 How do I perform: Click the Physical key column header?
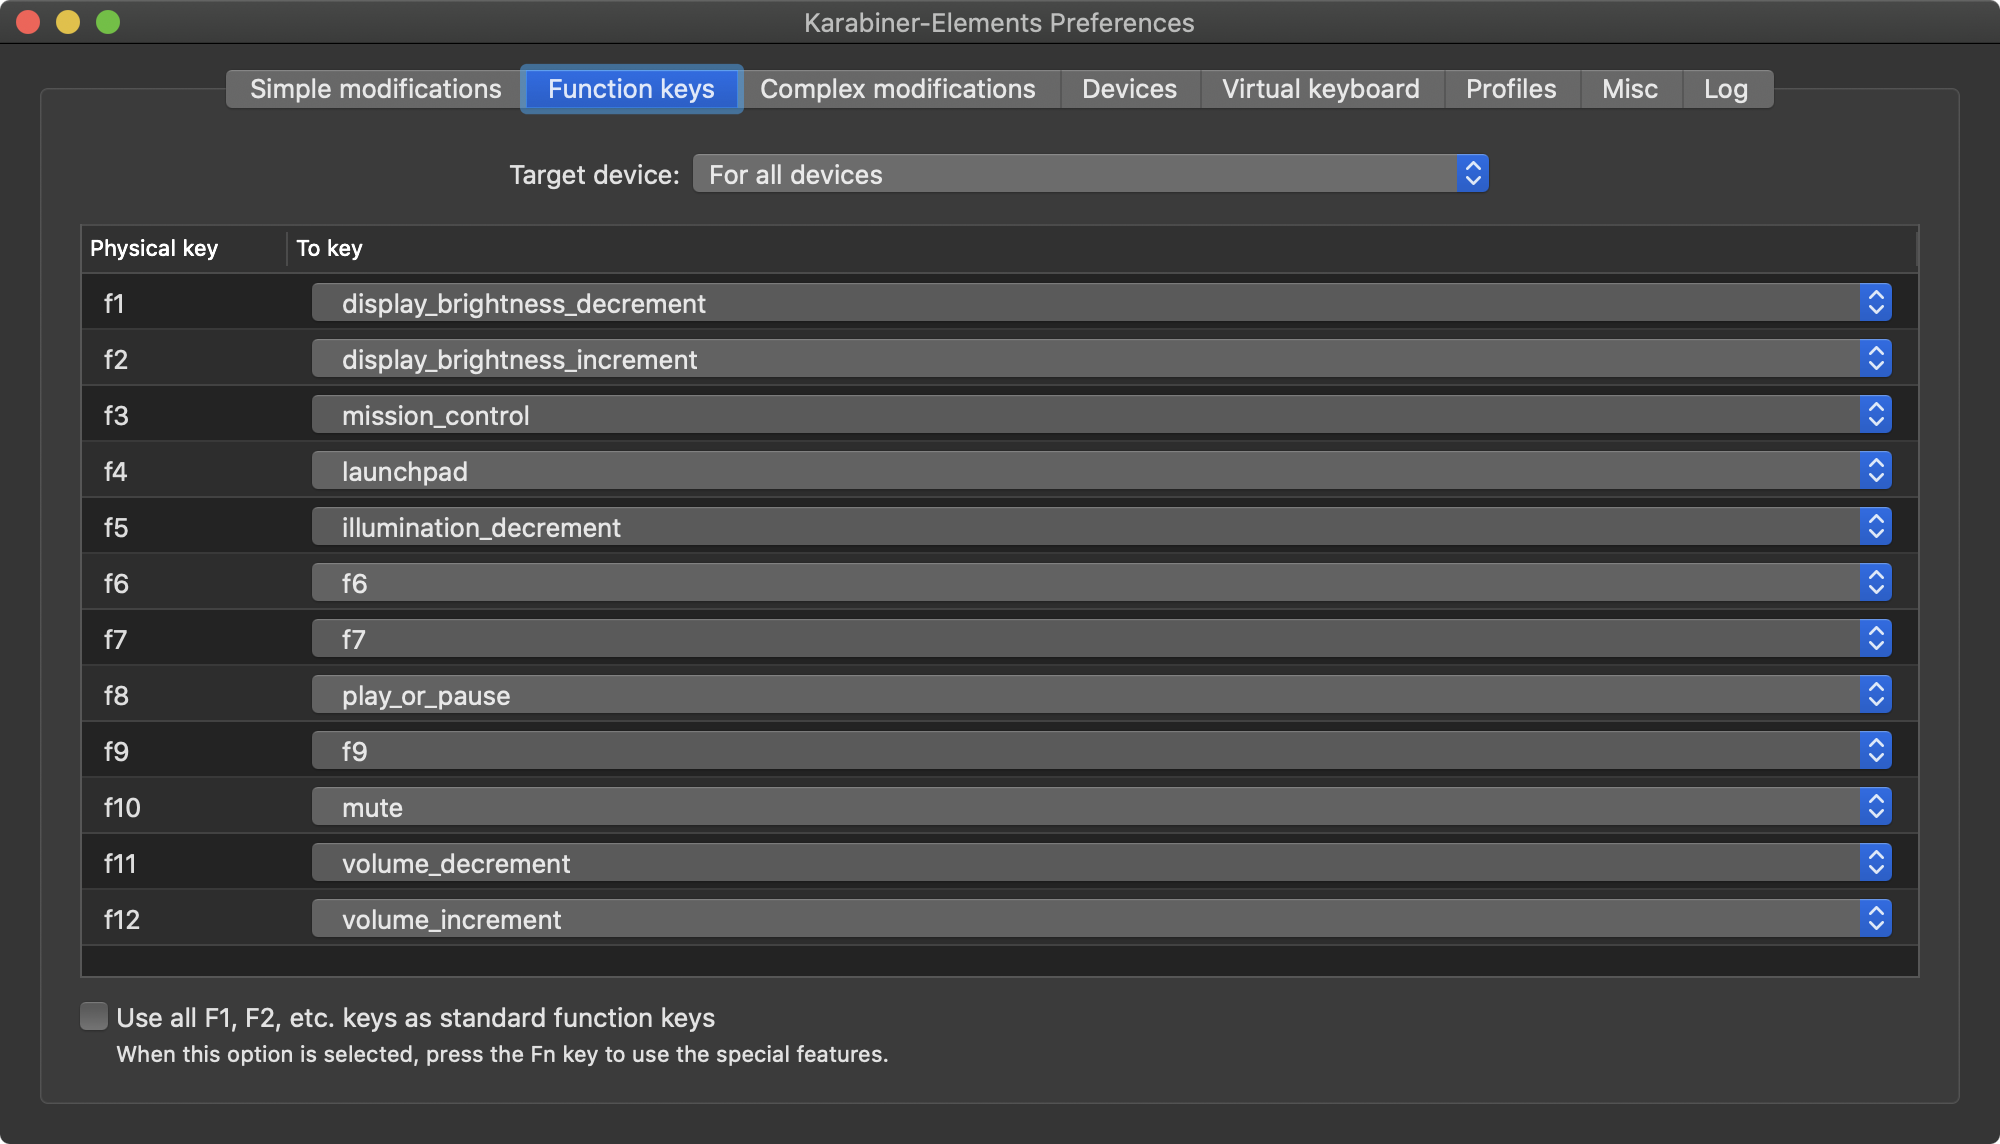point(184,248)
